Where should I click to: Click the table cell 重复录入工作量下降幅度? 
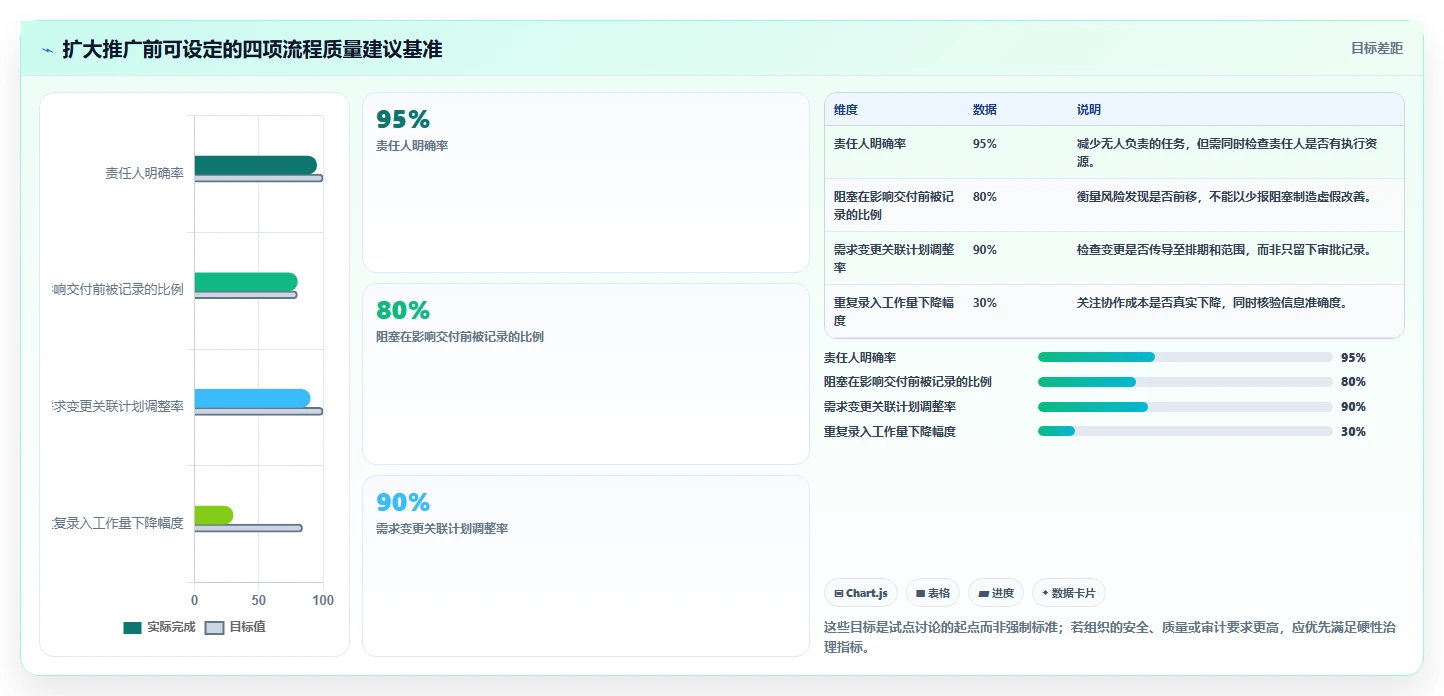[x=894, y=312]
